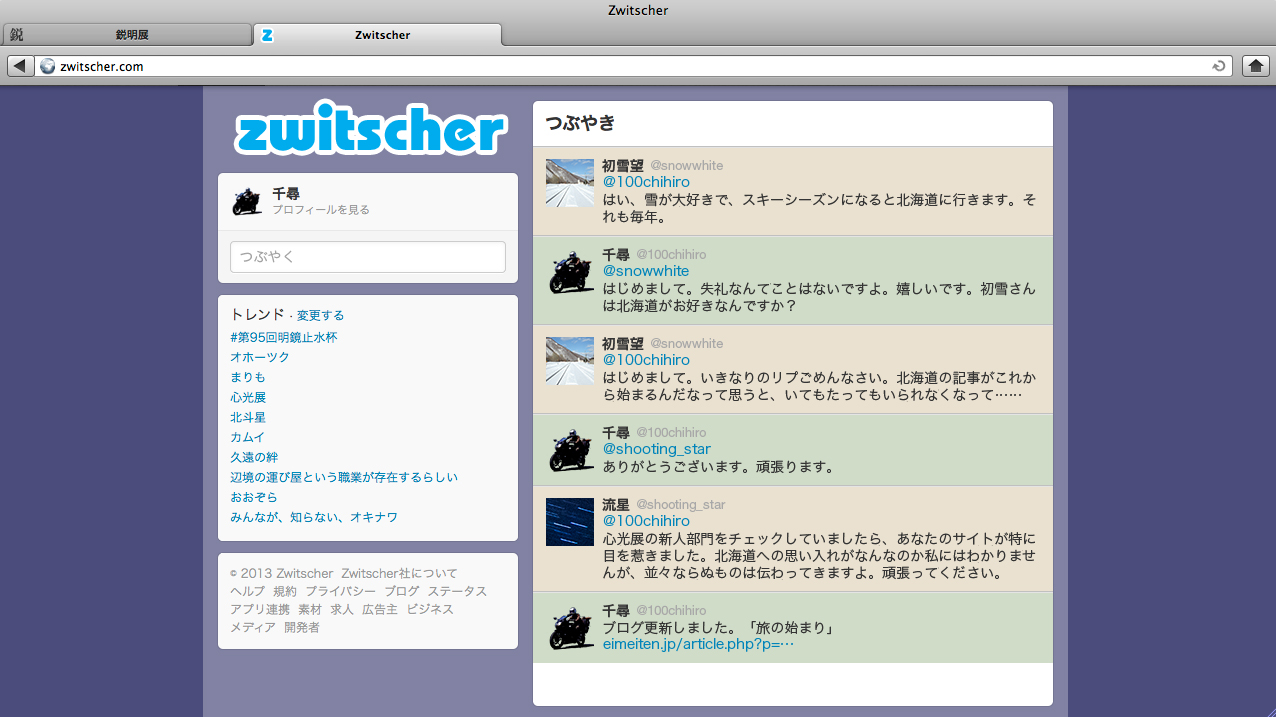Click the プロフィールを見る link
1276x717 pixels.
[321, 210]
